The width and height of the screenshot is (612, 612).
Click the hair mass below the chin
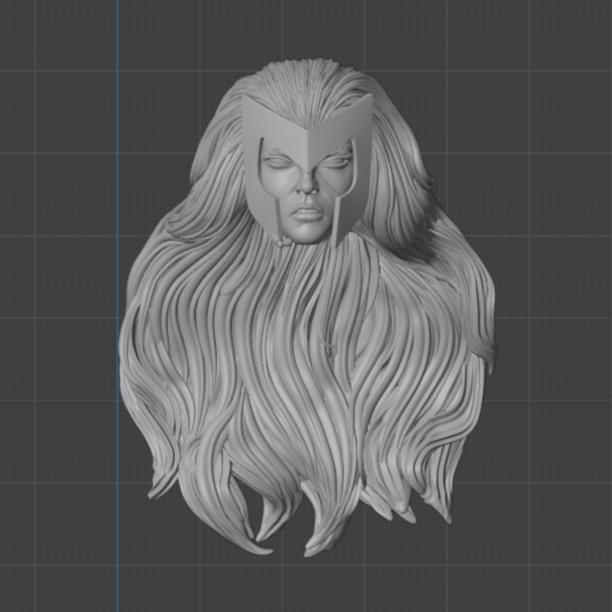[305, 330]
